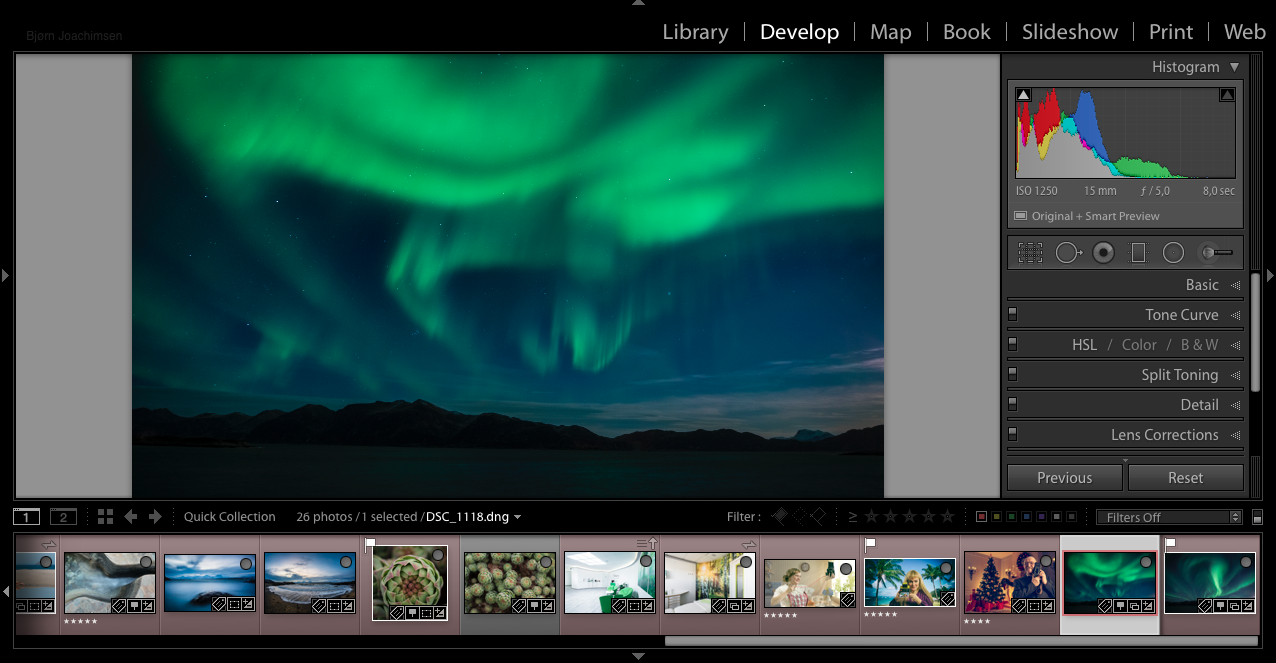Go to previous photo with back arrow
The height and width of the screenshot is (663, 1276).
point(131,517)
